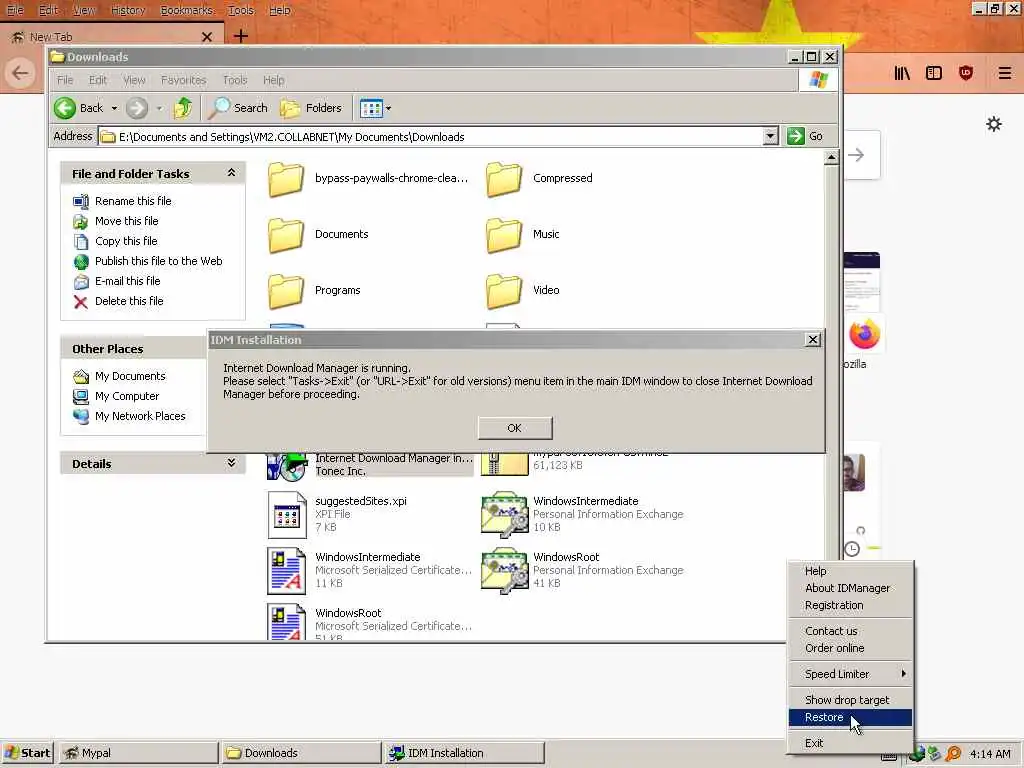Screen dimensions: 1024x768
Task: Open the Explorer Favorites menu
Action: pyautogui.click(x=184, y=80)
